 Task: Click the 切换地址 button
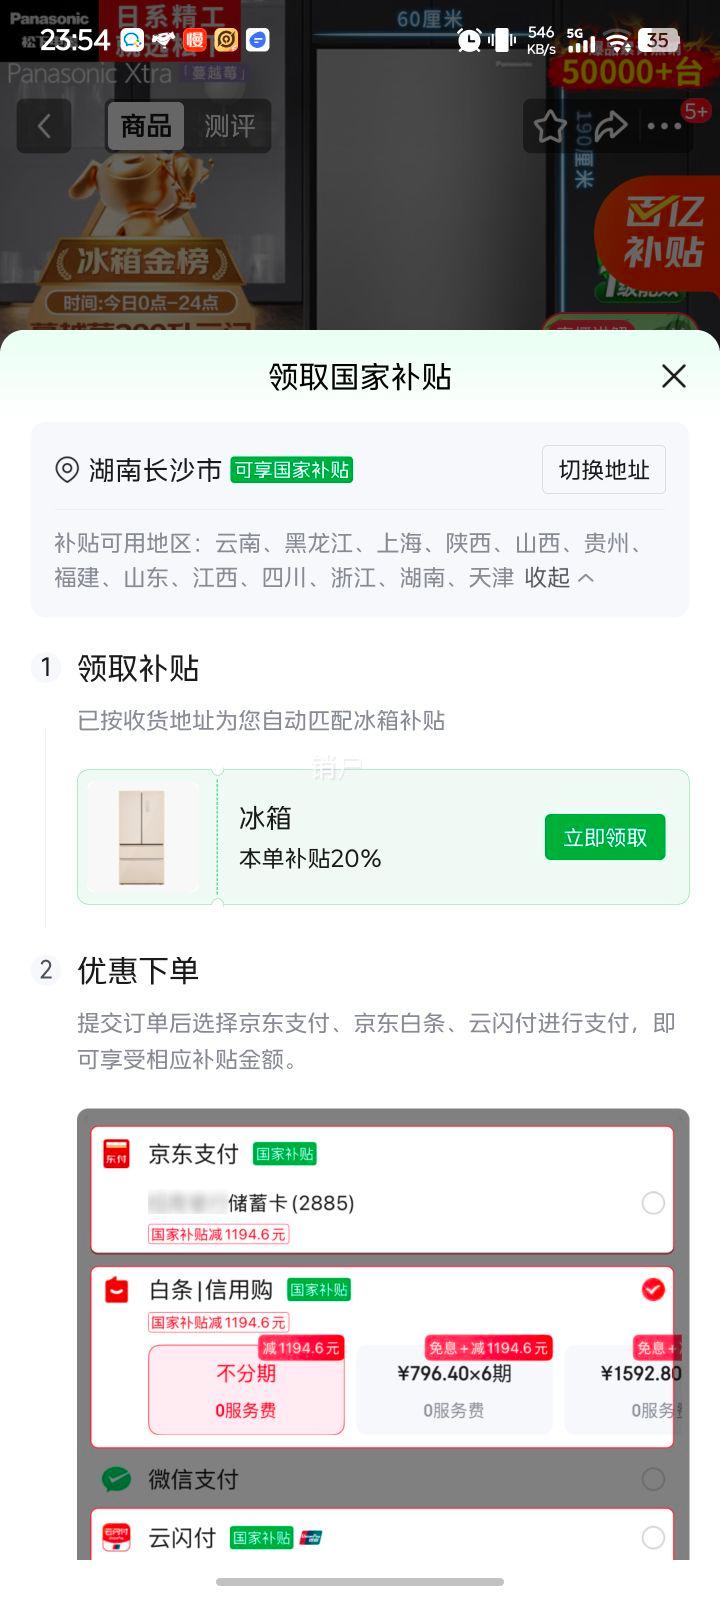pyautogui.click(x=604, y=470)
